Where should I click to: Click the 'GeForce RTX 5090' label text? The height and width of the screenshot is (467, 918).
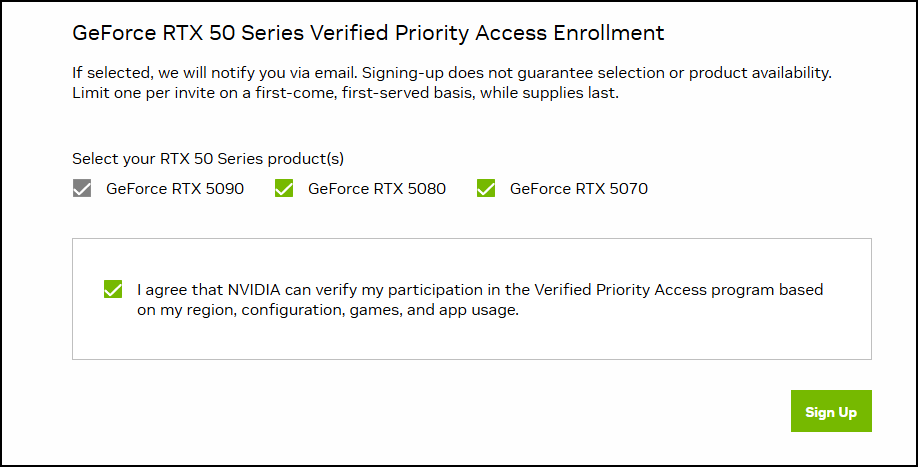pyautogui.click(x=175, y=188)
